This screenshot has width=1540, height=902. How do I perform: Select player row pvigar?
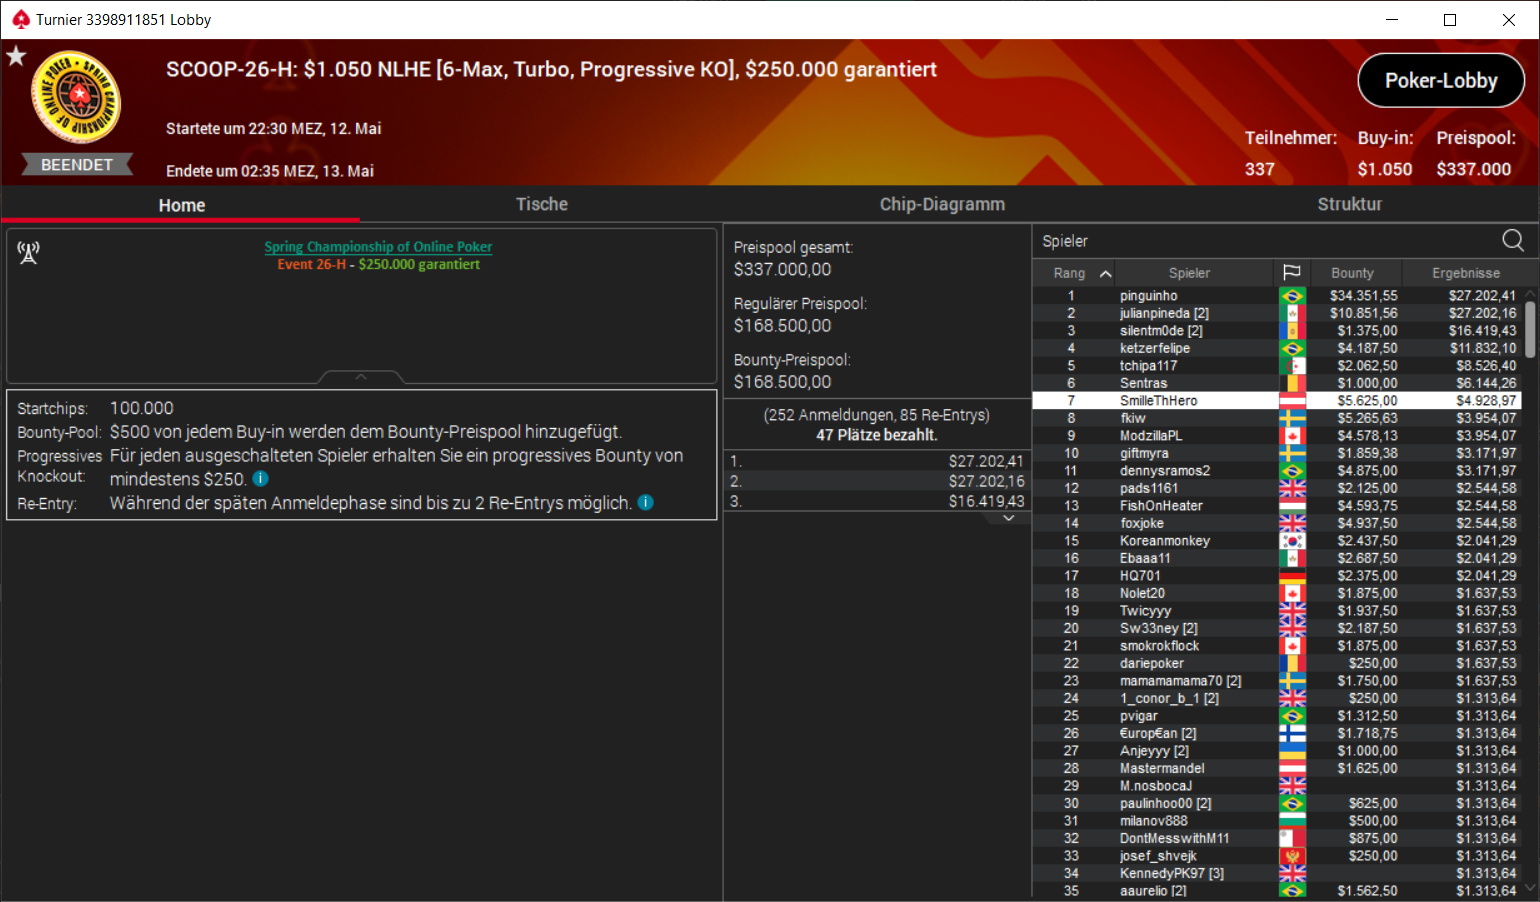pos(1276,716)
